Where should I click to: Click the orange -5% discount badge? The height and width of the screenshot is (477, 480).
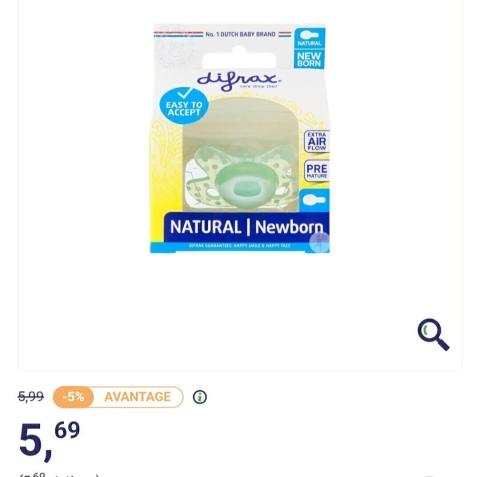click(x=73, y=397)
